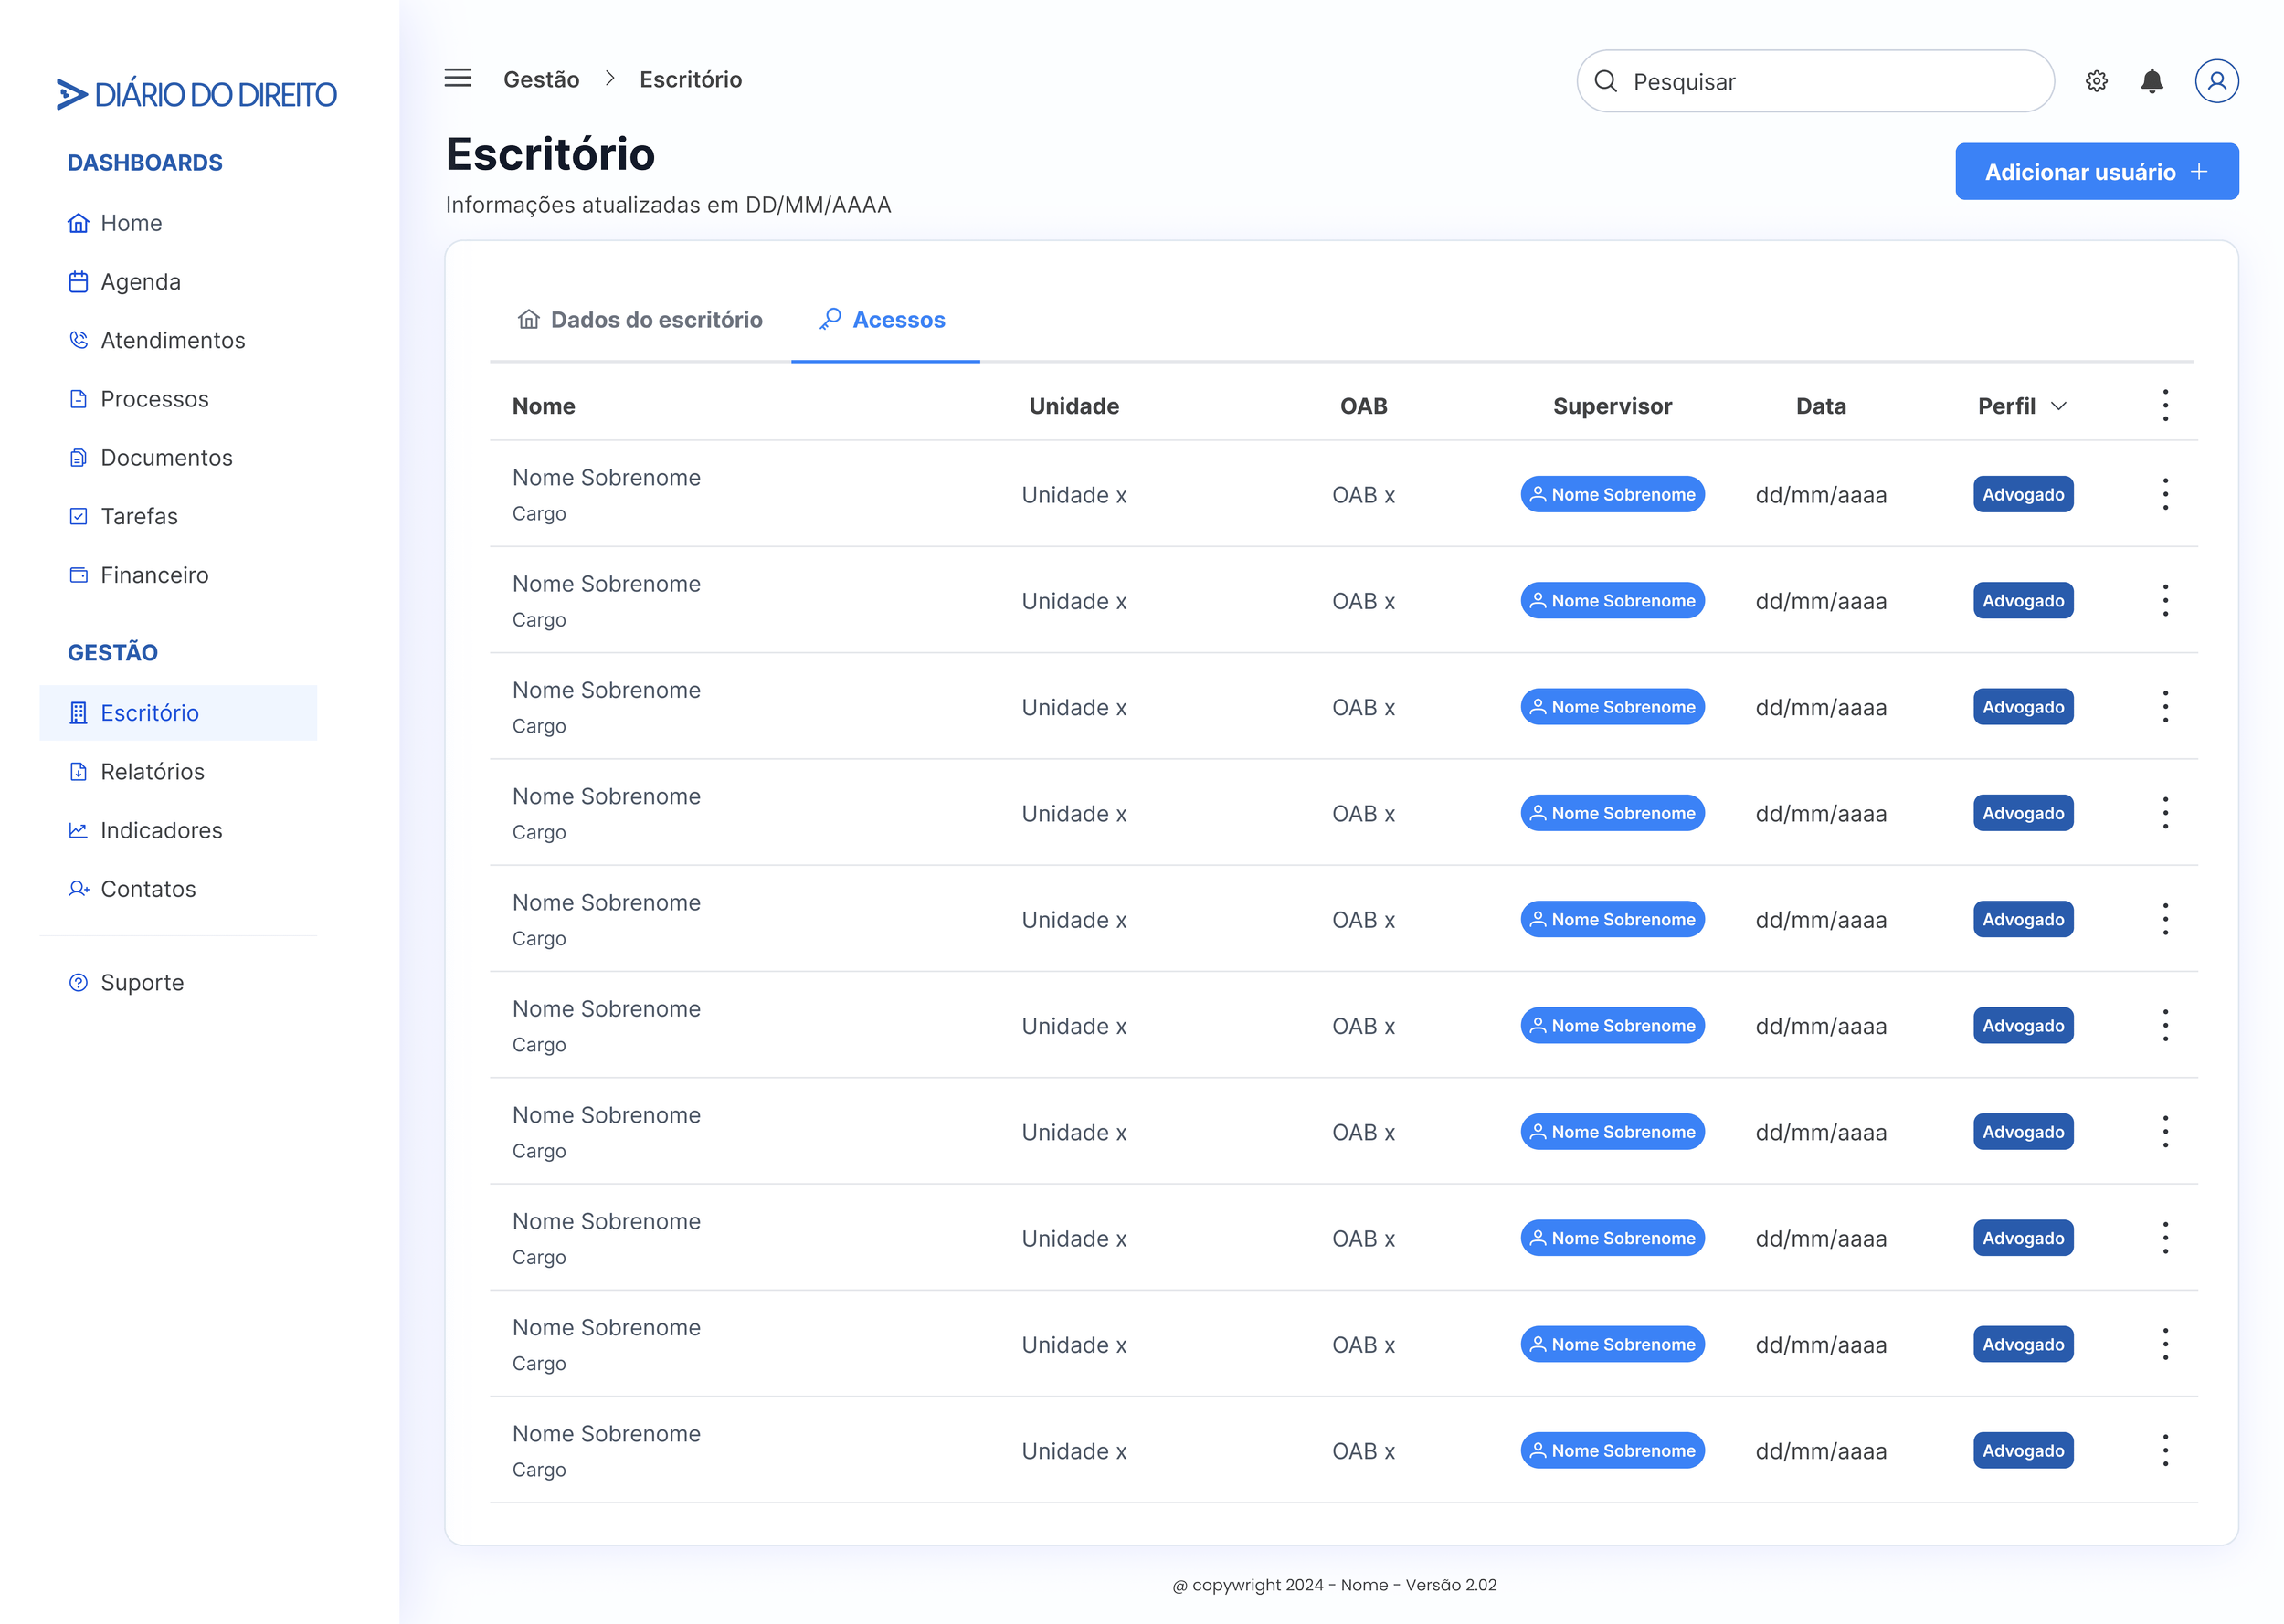The image size is (2284, 1624).
Task: Click the first row's Nome Sobrenome supervisor badge
Action: [1612, 494]
